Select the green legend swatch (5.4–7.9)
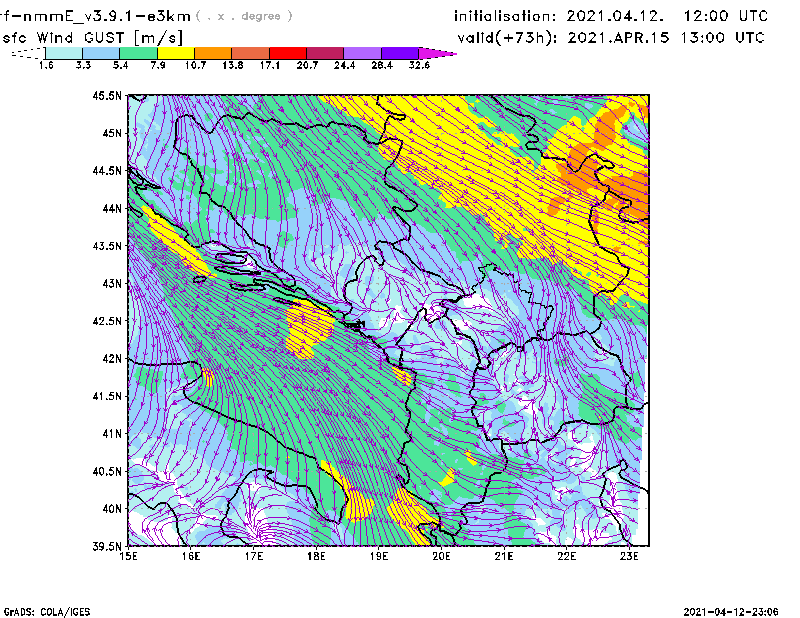The image size is (800, 618). (138, 53)
